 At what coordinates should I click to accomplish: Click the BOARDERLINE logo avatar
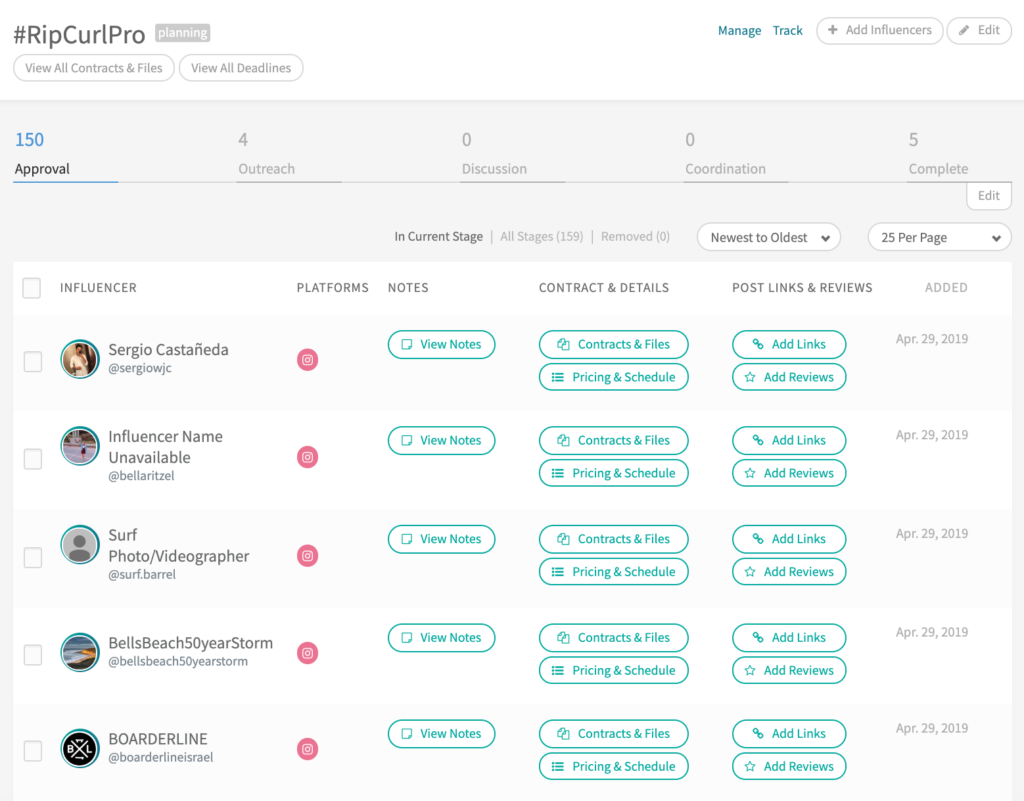point(80,748)
